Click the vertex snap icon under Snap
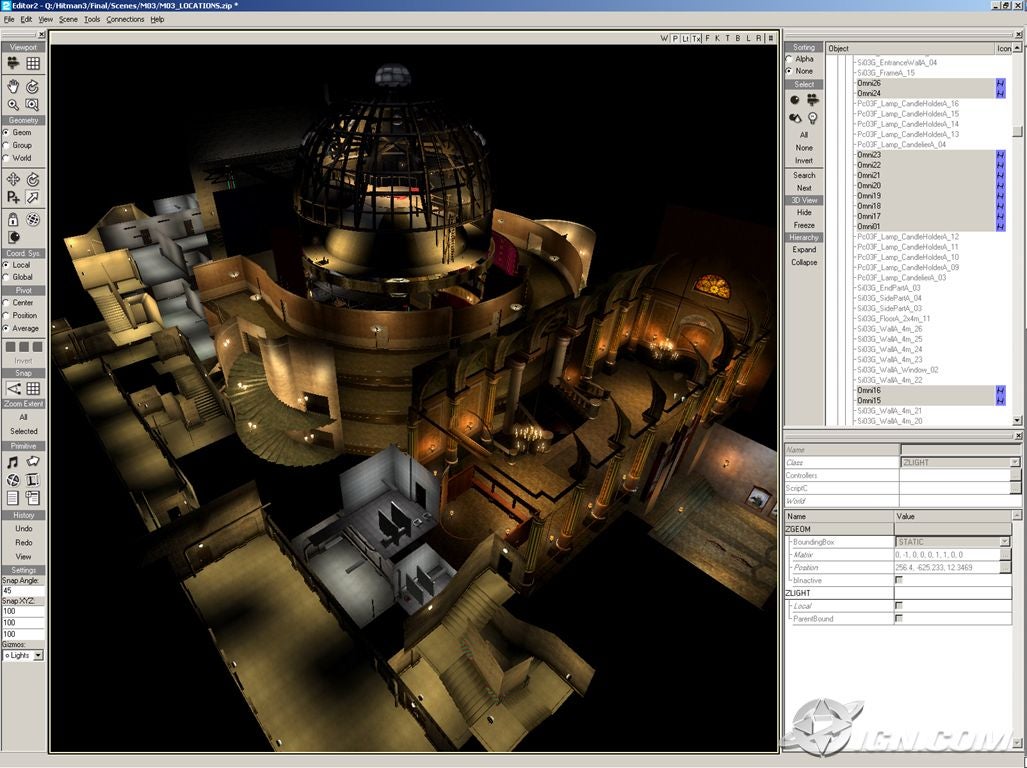1027x768 pixels. point(13,388)
